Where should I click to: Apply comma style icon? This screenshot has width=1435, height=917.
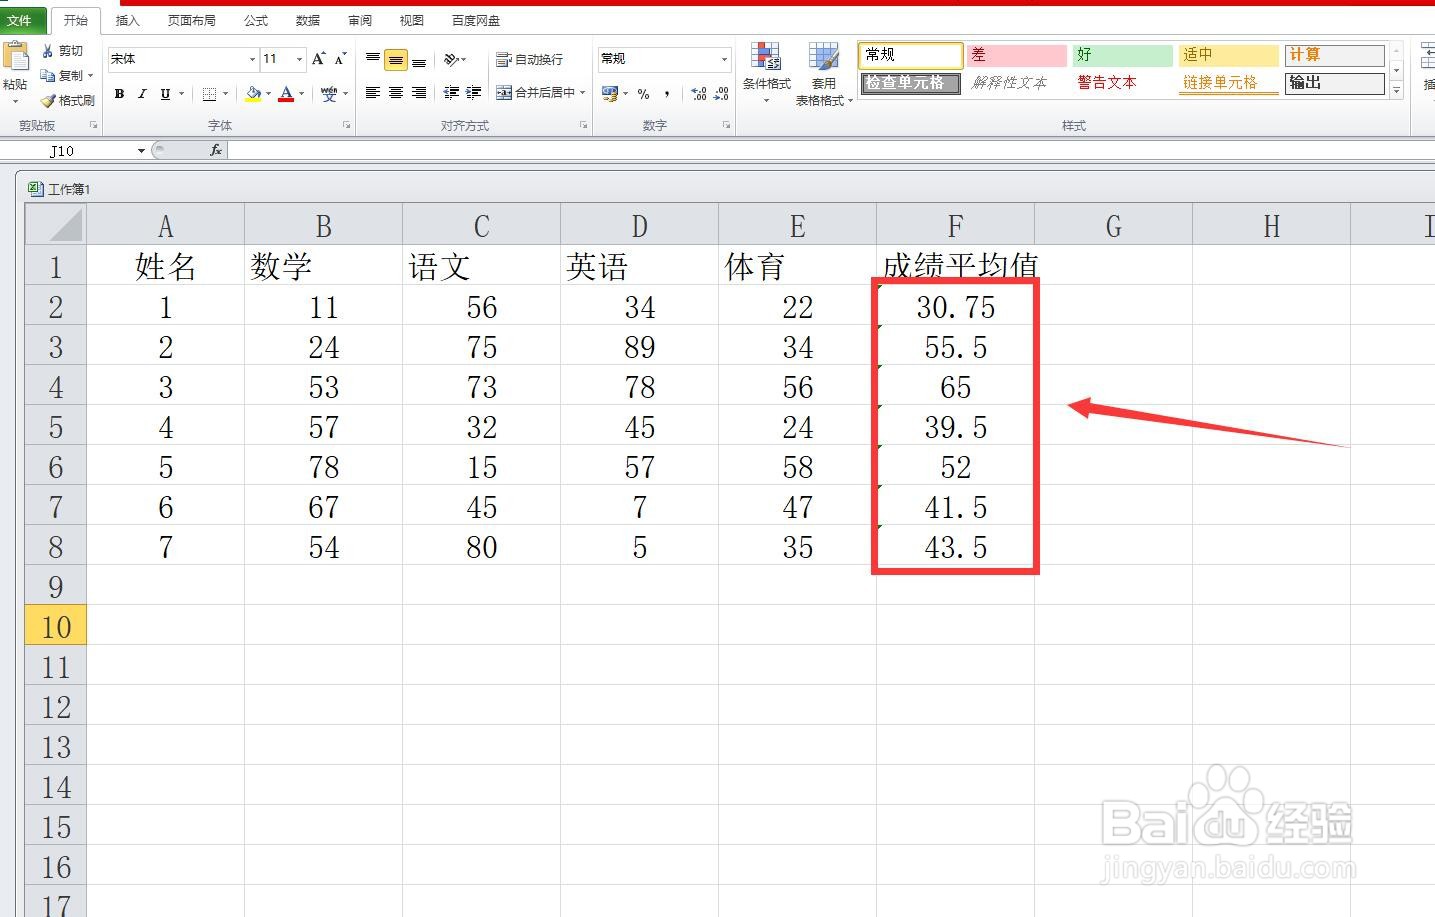pyautogui.click(x=666, y=93)
